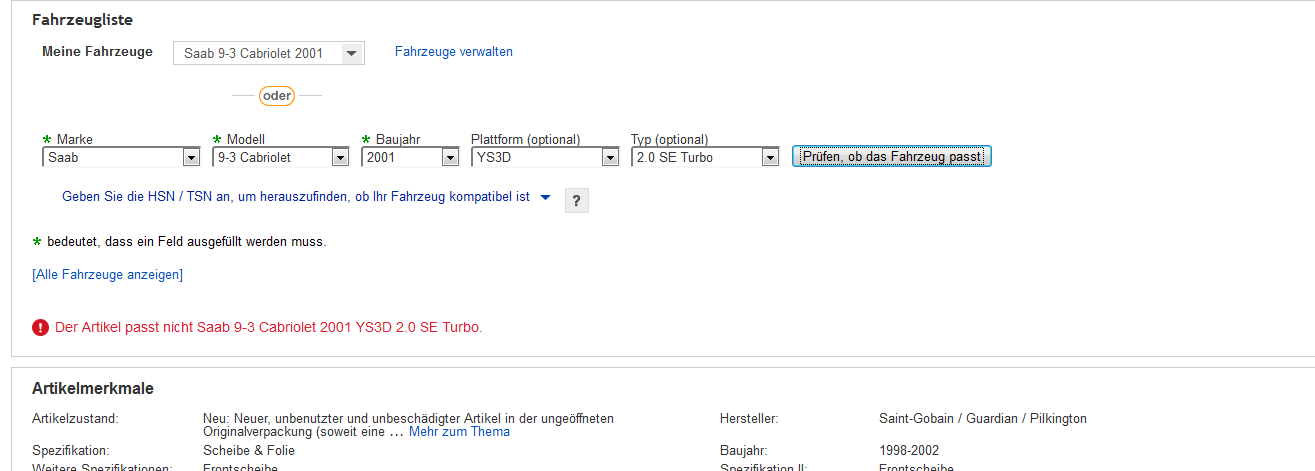Open the Fahrzeuge verwalten link
Image resolution: width=1315 pixels, height=471 pixels.
pyautogui.click(x=454, y=51)
